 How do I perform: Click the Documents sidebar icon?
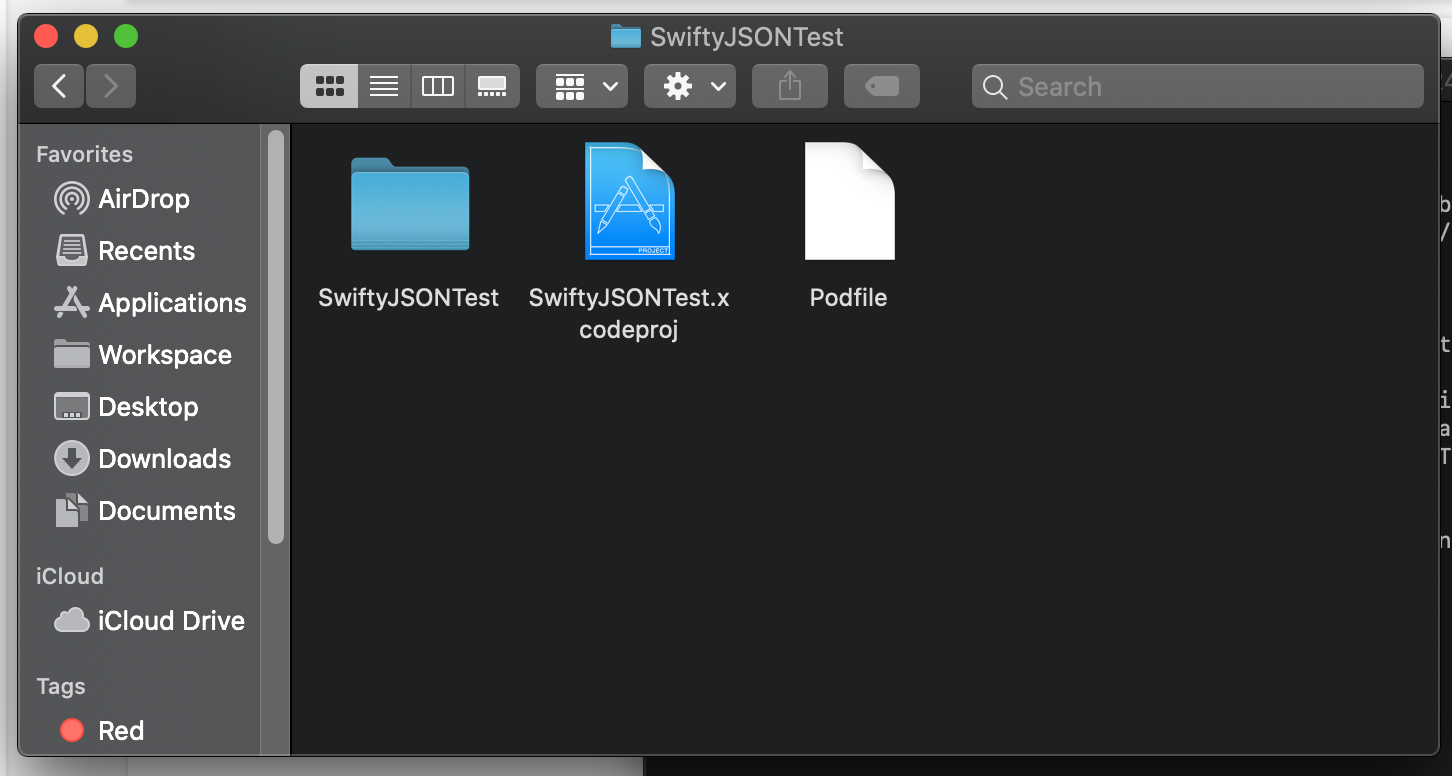(x=71, y=511)
